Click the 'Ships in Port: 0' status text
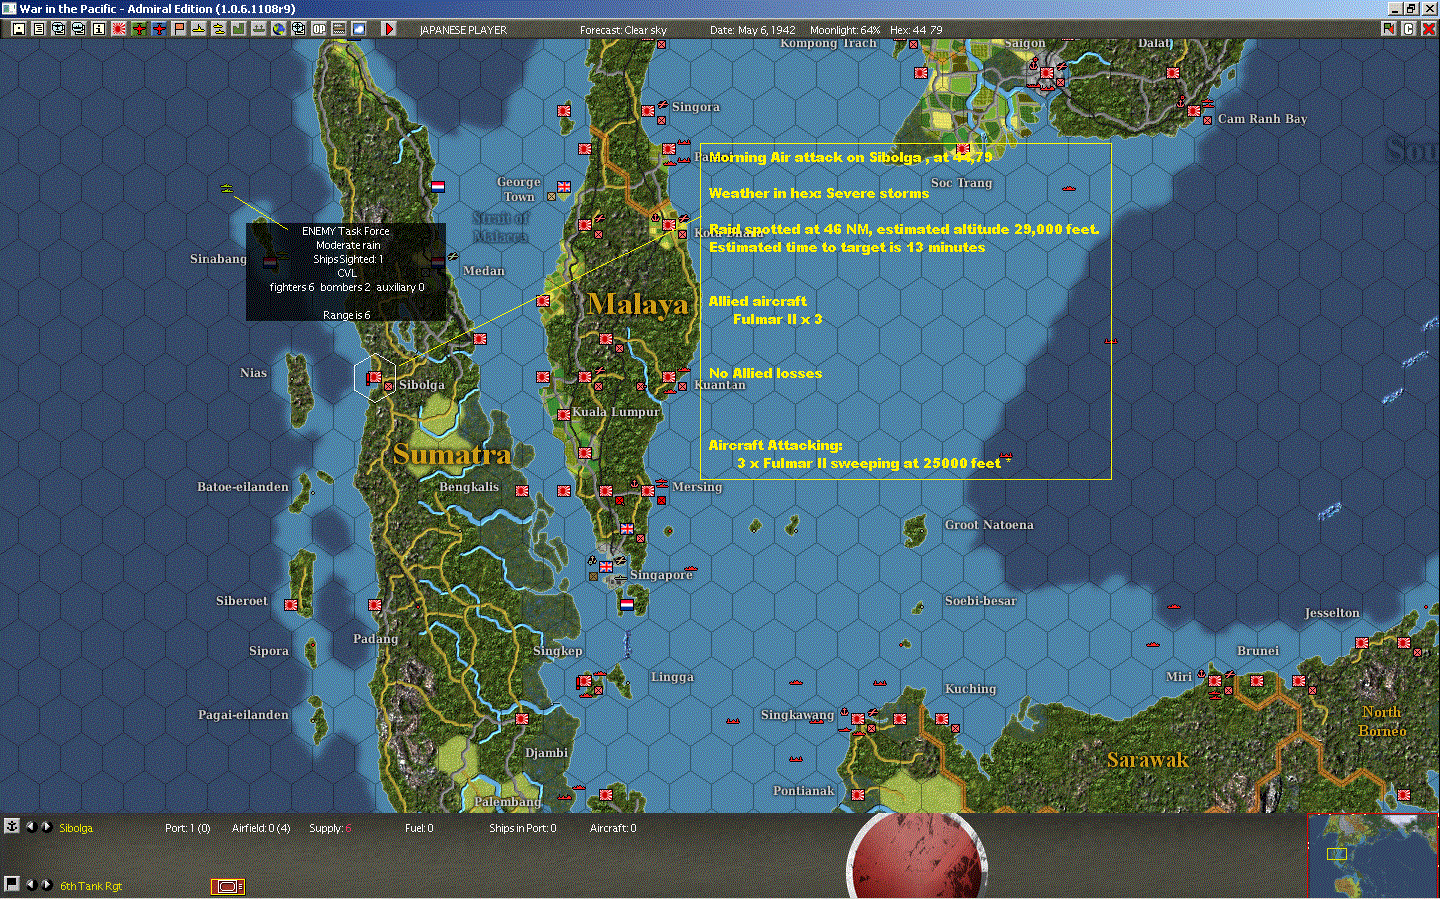Viewport: 1440px width, 900px height. (523, 828)
